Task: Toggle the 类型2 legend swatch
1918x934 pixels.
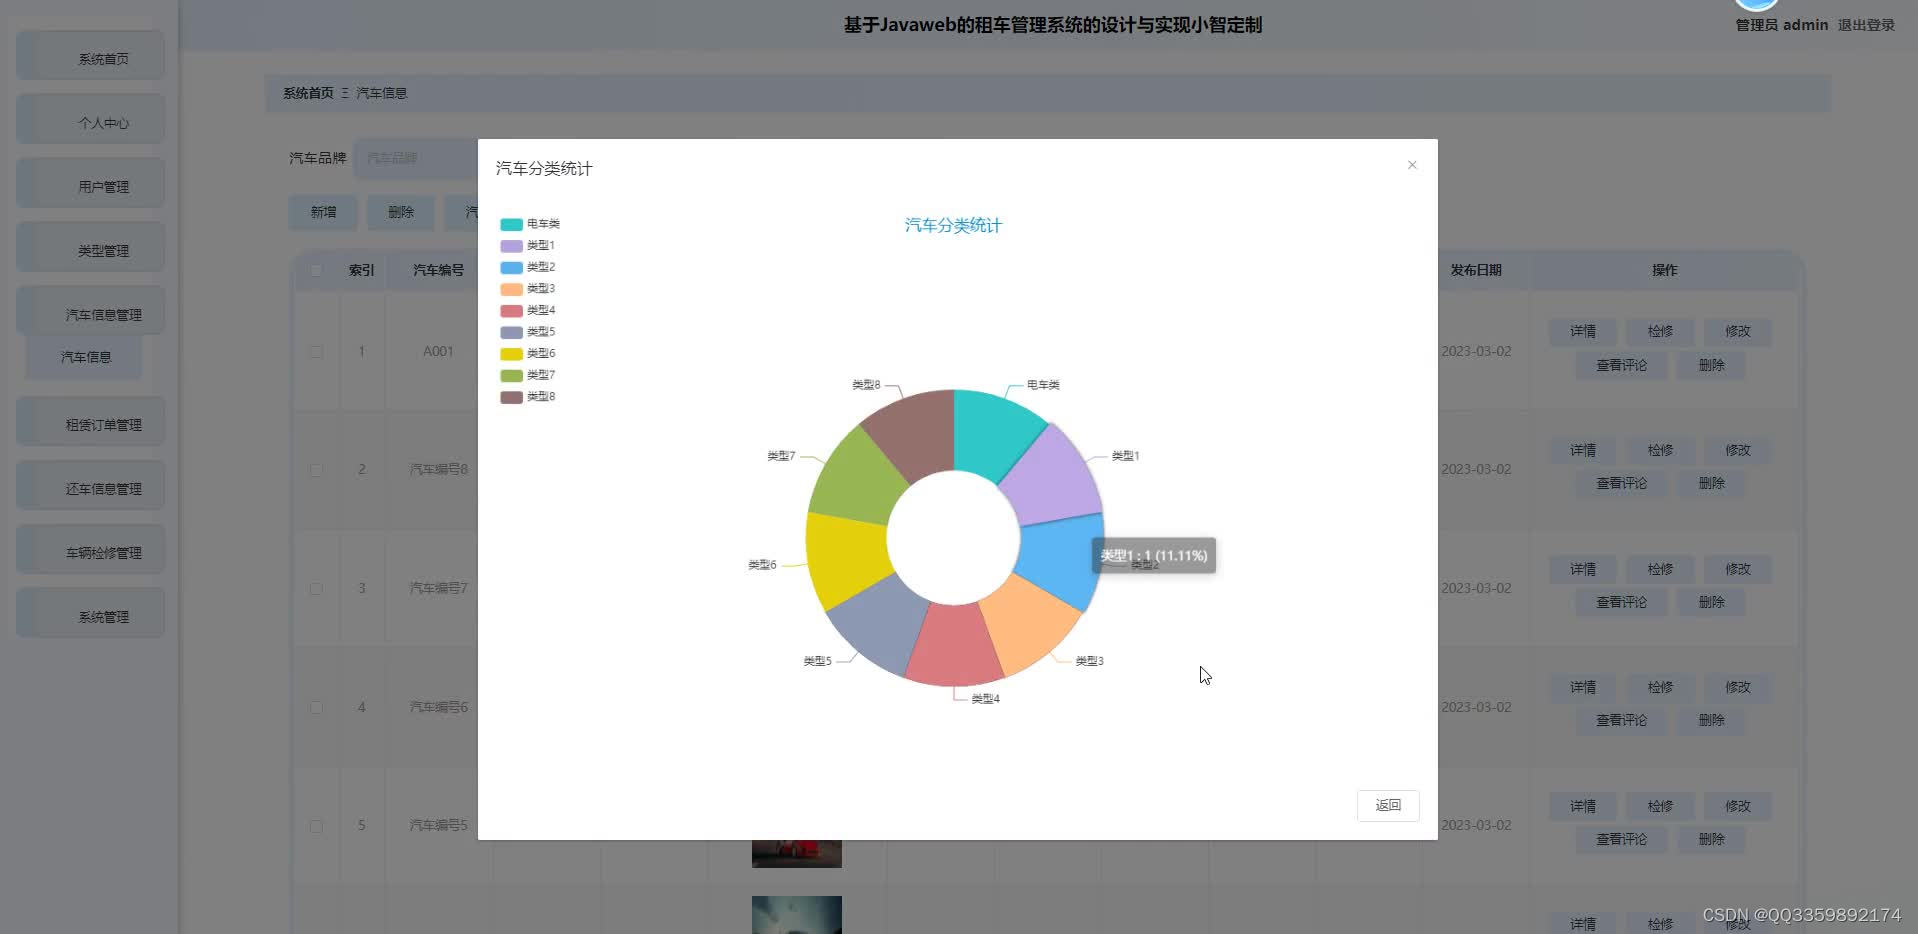Action: (511, 267)
